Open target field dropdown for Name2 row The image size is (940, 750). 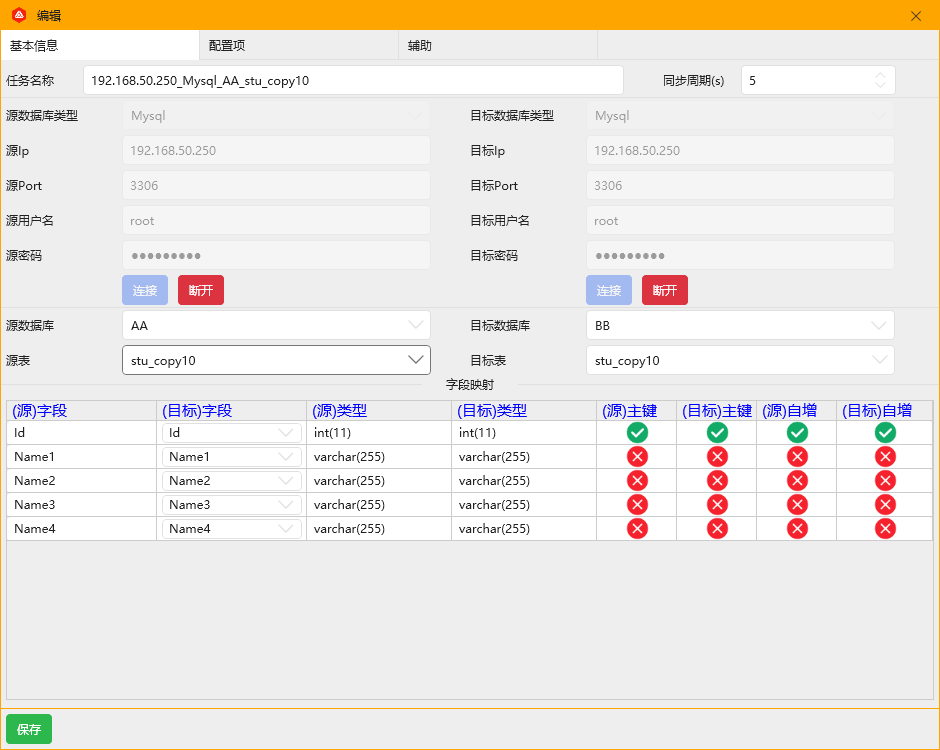(231, 481)
